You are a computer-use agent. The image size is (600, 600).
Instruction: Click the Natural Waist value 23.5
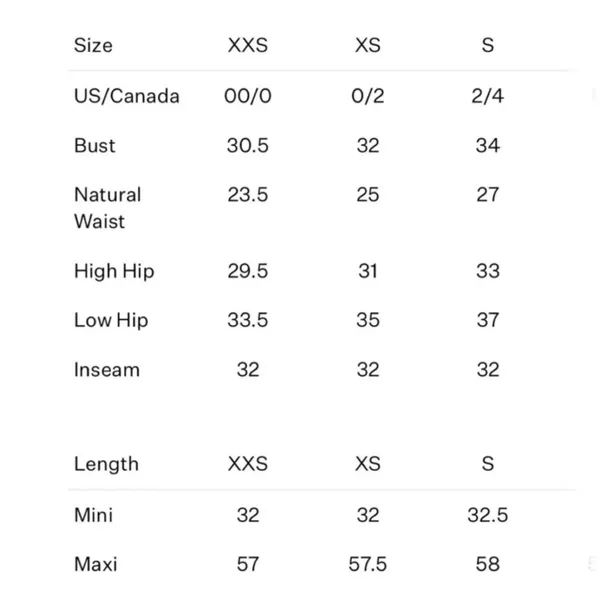248,194
